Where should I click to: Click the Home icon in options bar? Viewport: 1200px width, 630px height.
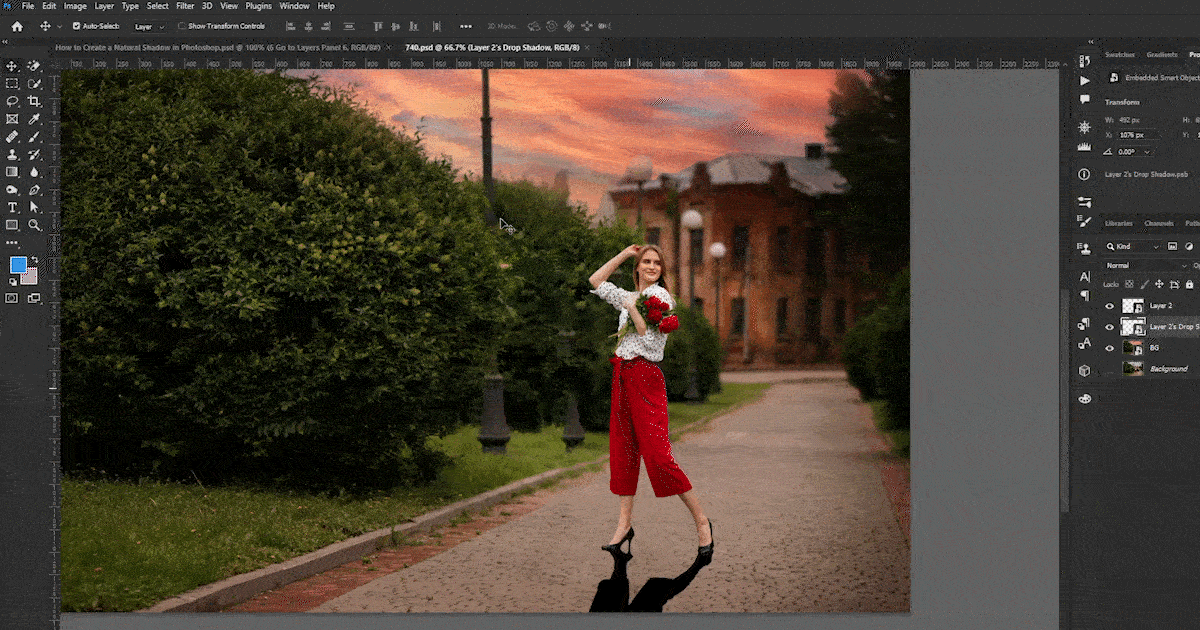click(x=17, y=26)
